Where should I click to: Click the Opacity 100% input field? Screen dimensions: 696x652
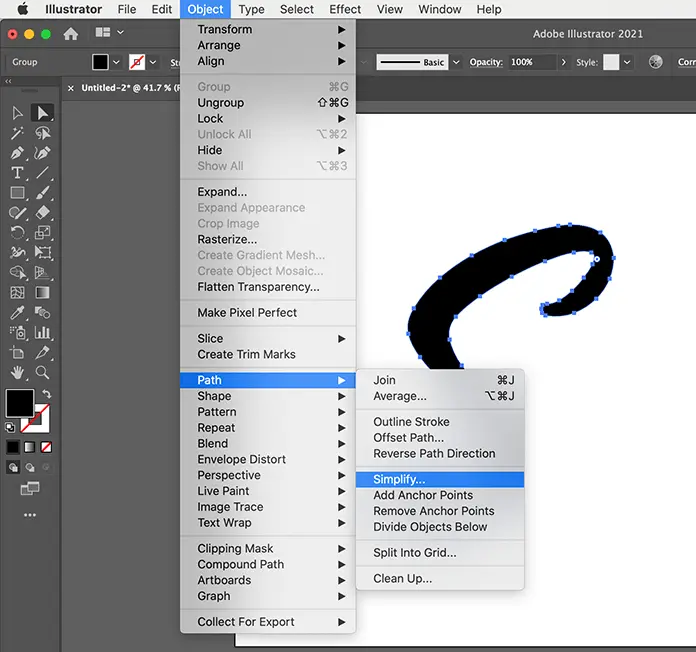[x=528, y=62]
